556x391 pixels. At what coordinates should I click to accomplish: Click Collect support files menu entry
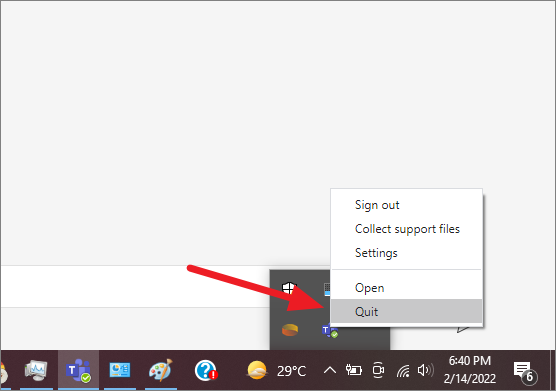coord(406,229)
